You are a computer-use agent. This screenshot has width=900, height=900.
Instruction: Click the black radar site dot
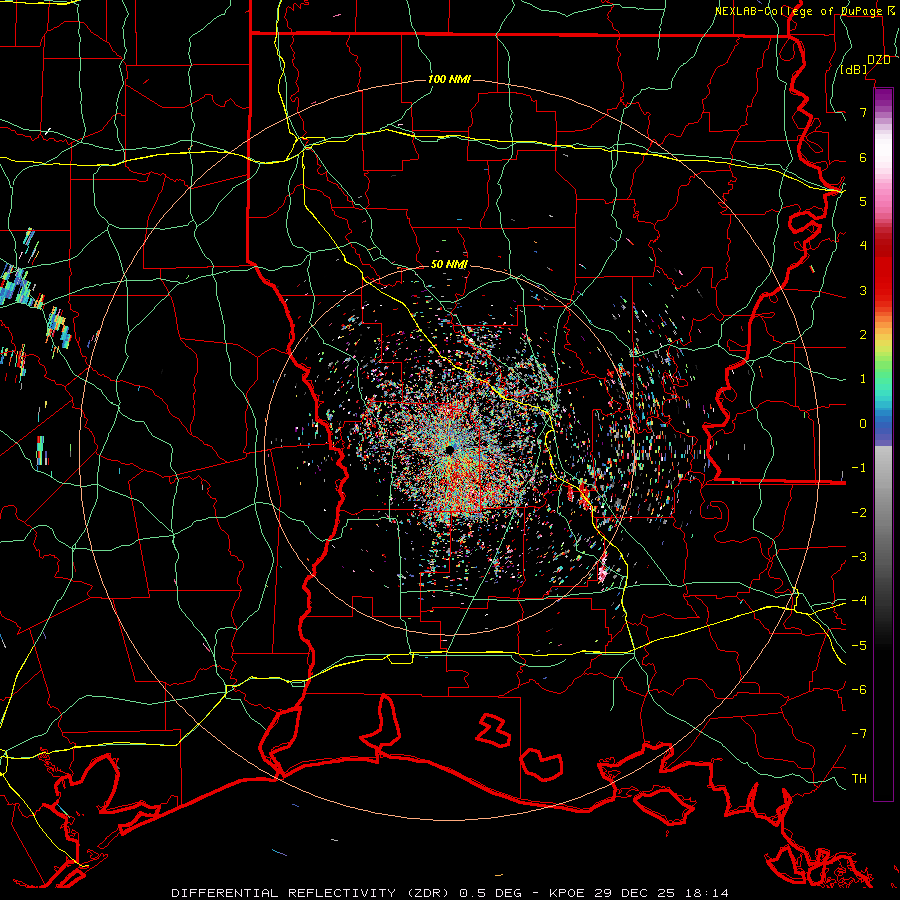(450, 449)
